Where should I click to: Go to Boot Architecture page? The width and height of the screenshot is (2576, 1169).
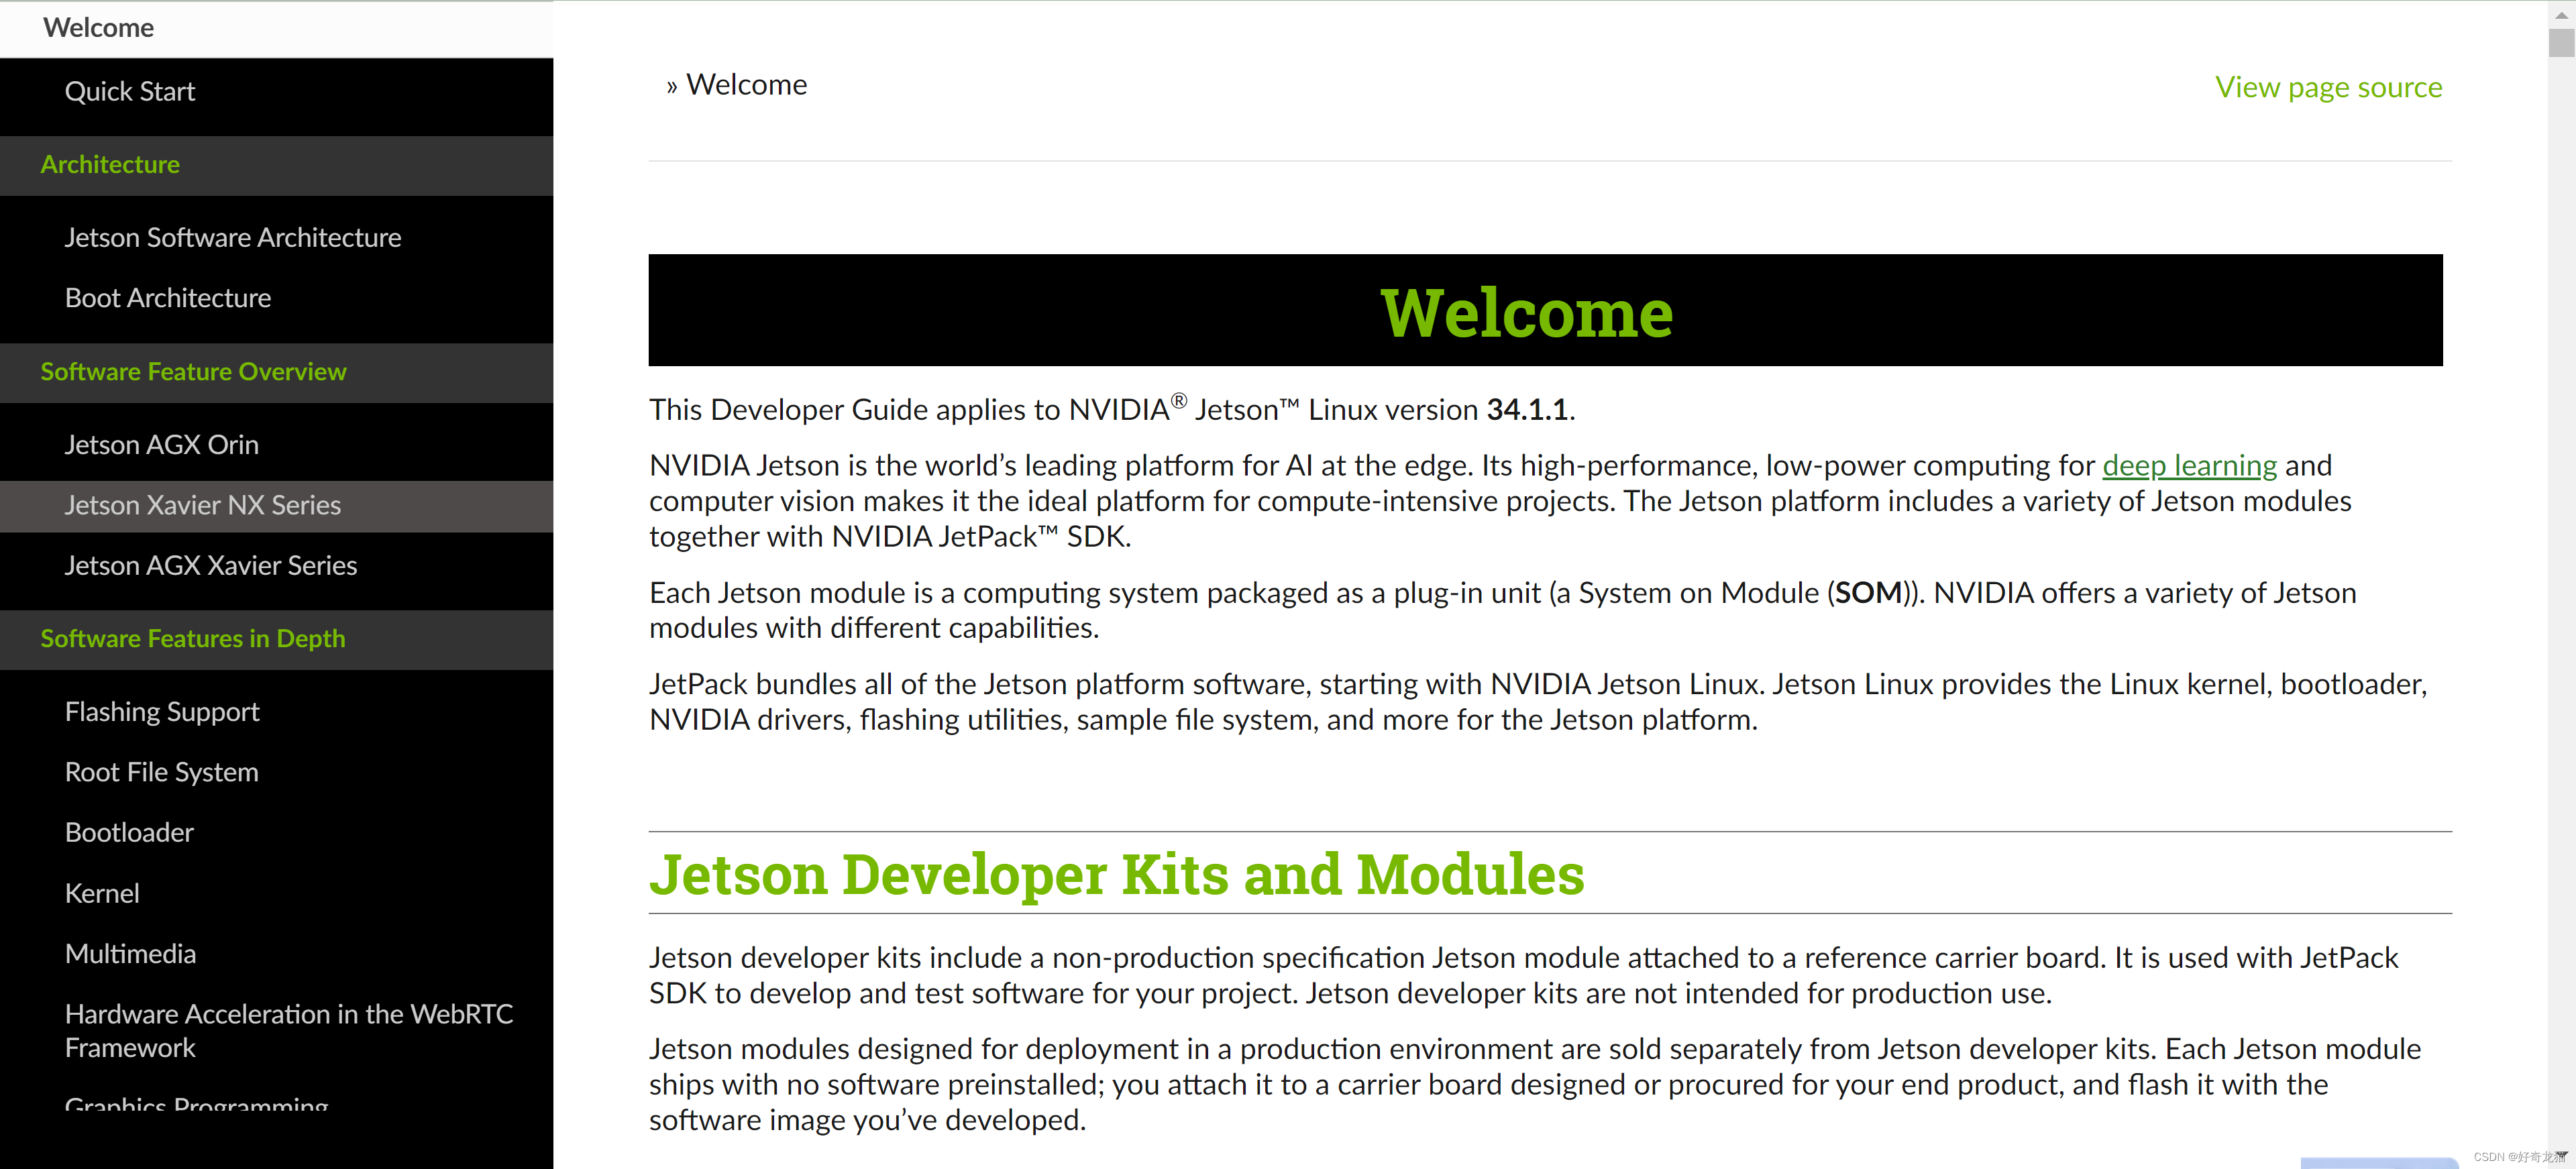click(x=168, y=298)
